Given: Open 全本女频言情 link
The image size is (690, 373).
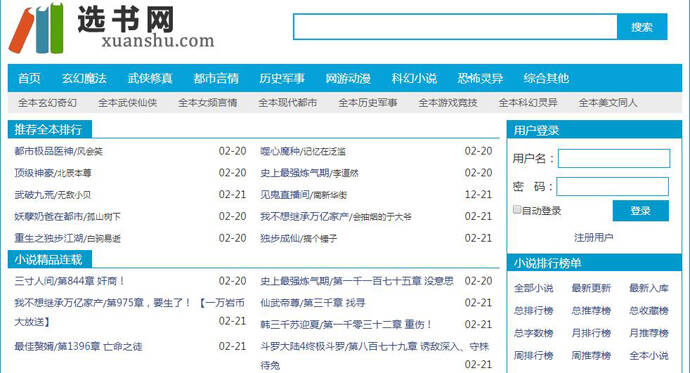Looking at the screenshot, I should (207, 103).
